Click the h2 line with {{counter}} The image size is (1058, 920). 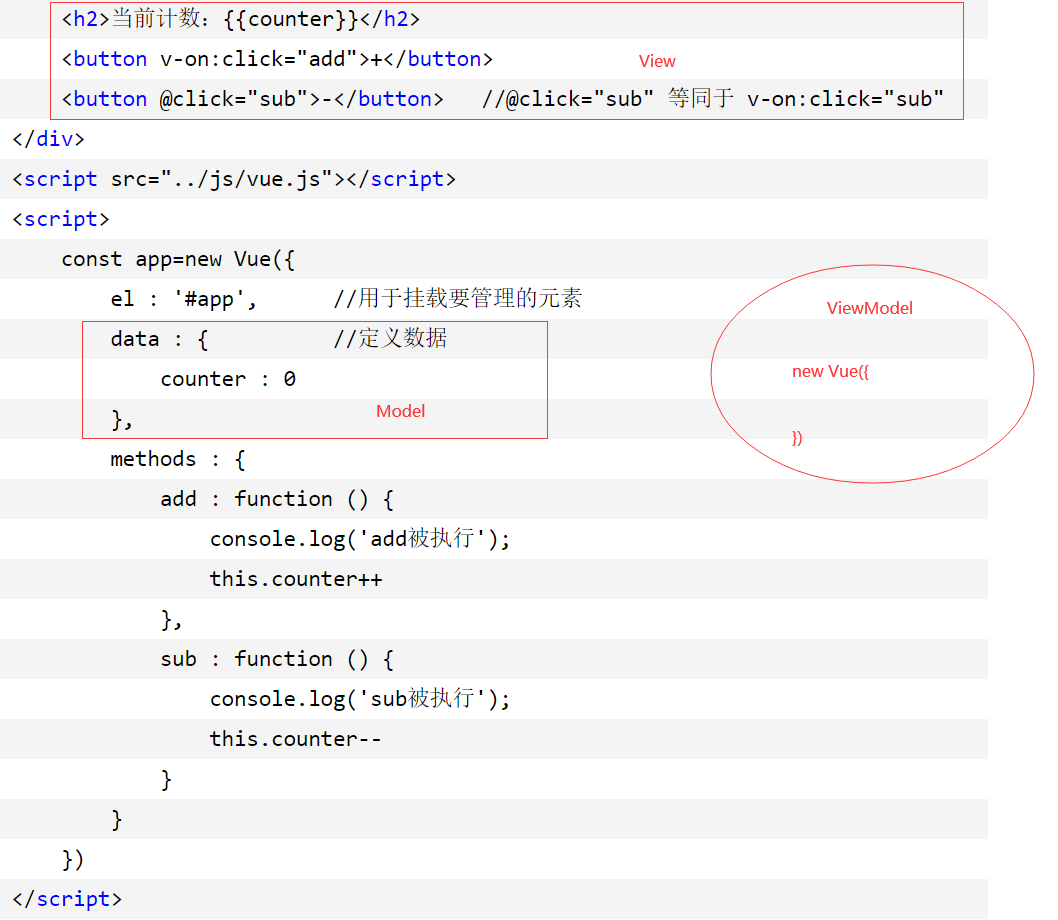tap(241, 19)
